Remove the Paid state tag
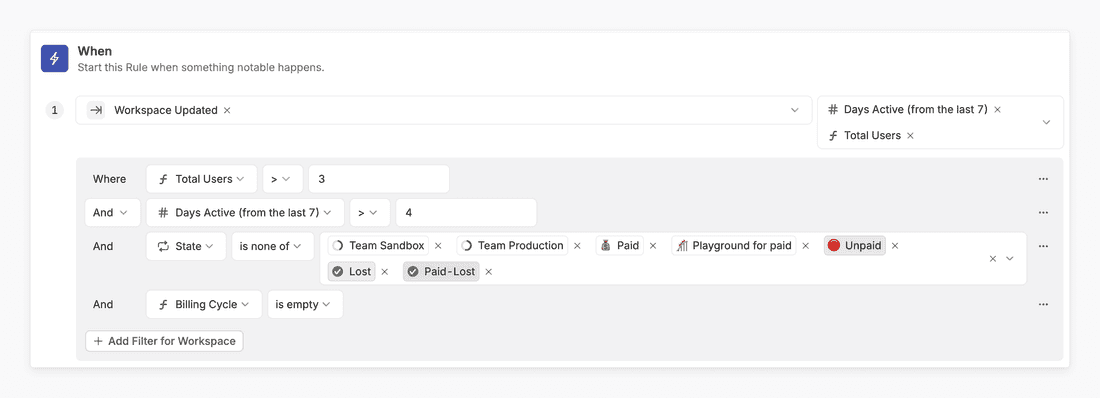The height and width of the screenshot is (398, 1100). click(x=653, y=246)
